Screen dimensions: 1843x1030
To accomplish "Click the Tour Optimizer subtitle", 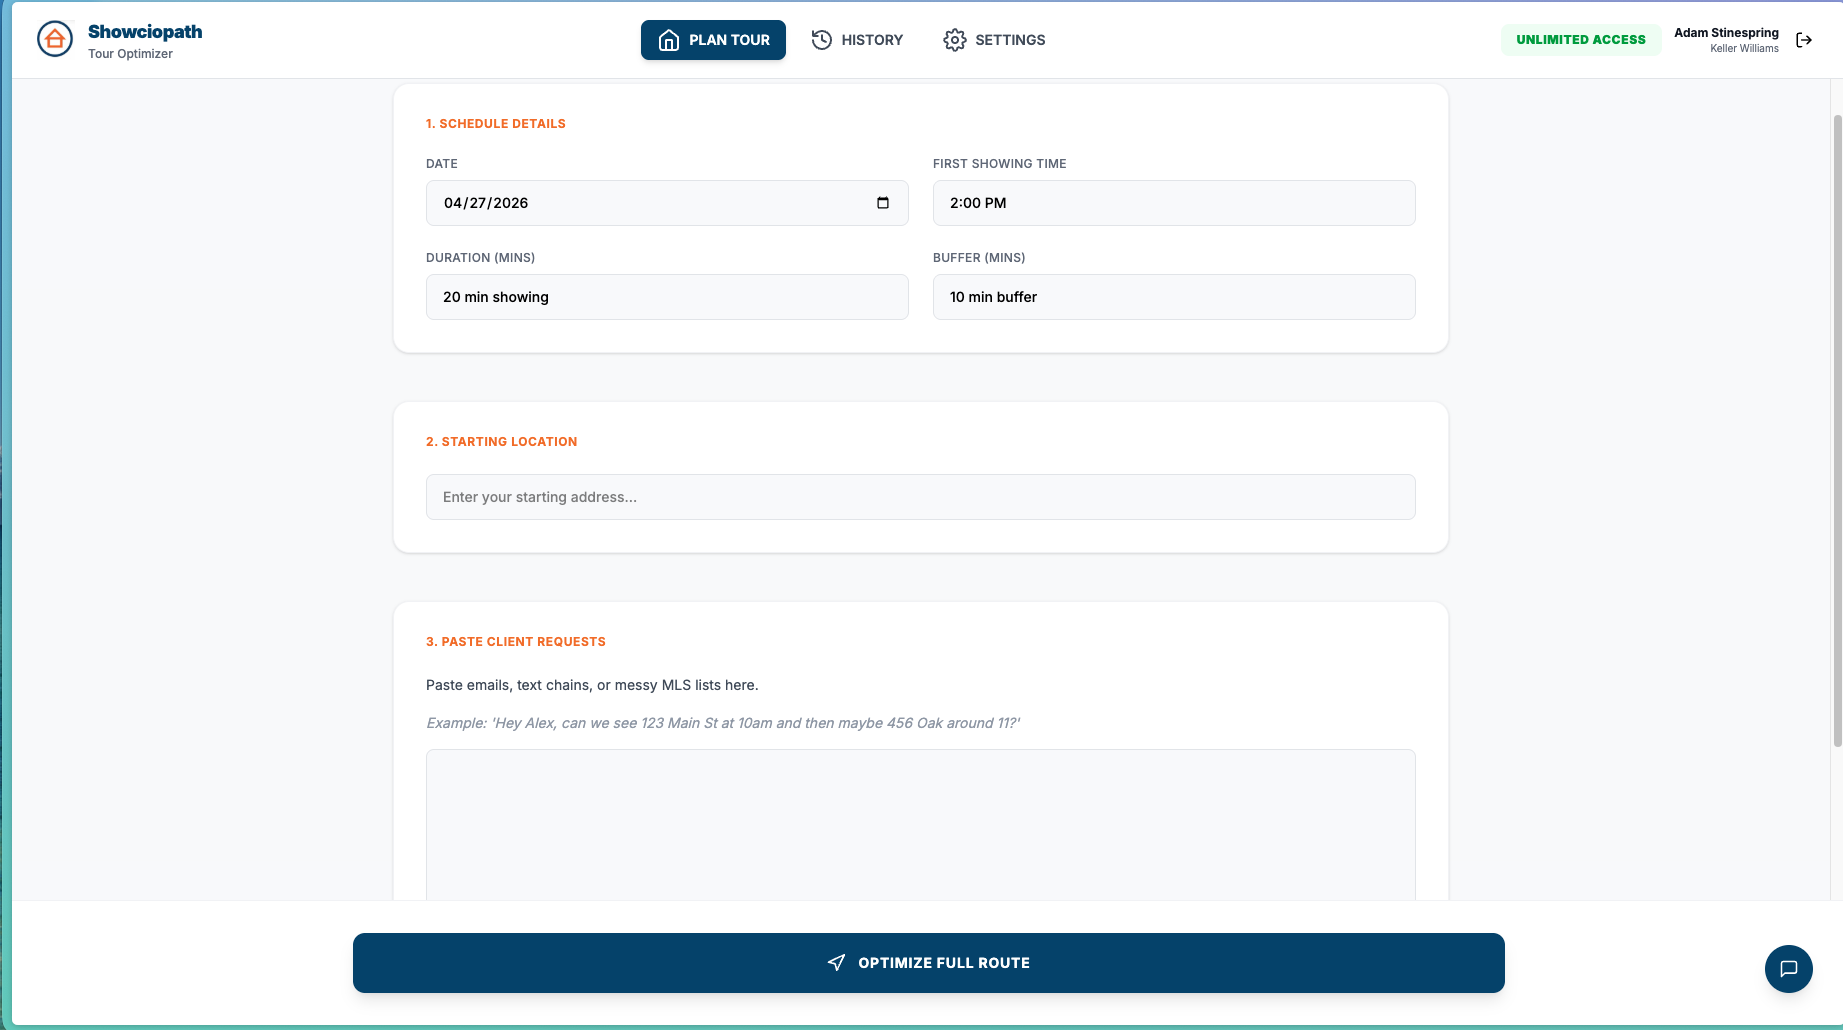I will (130, 54).
